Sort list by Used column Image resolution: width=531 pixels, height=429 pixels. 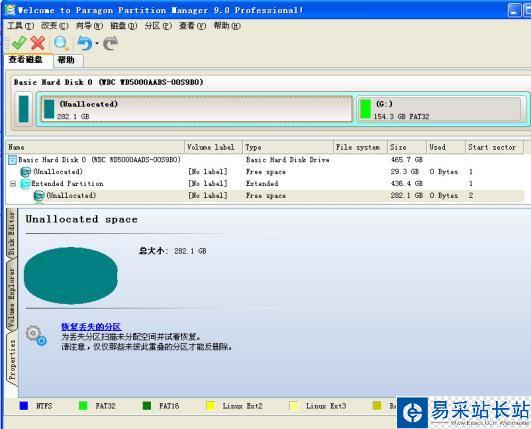446,147
